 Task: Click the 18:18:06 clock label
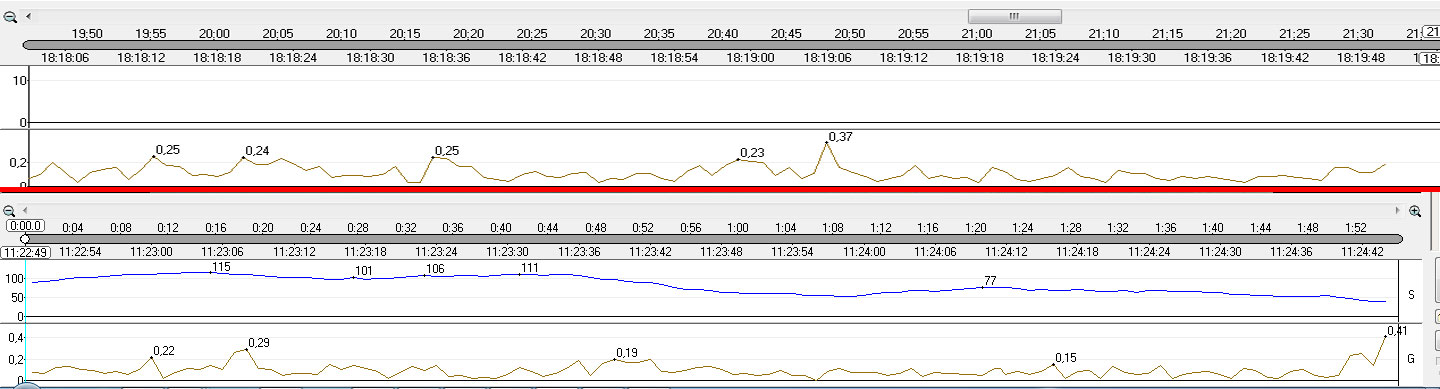[x=65, y=58]
